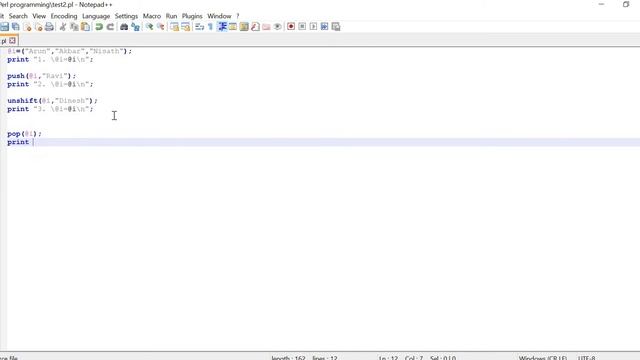Image resolution: width=640 pixels, height=360 pixels.
Task: Click Windows (CR LF) in status bar
Action: [542, 358]
